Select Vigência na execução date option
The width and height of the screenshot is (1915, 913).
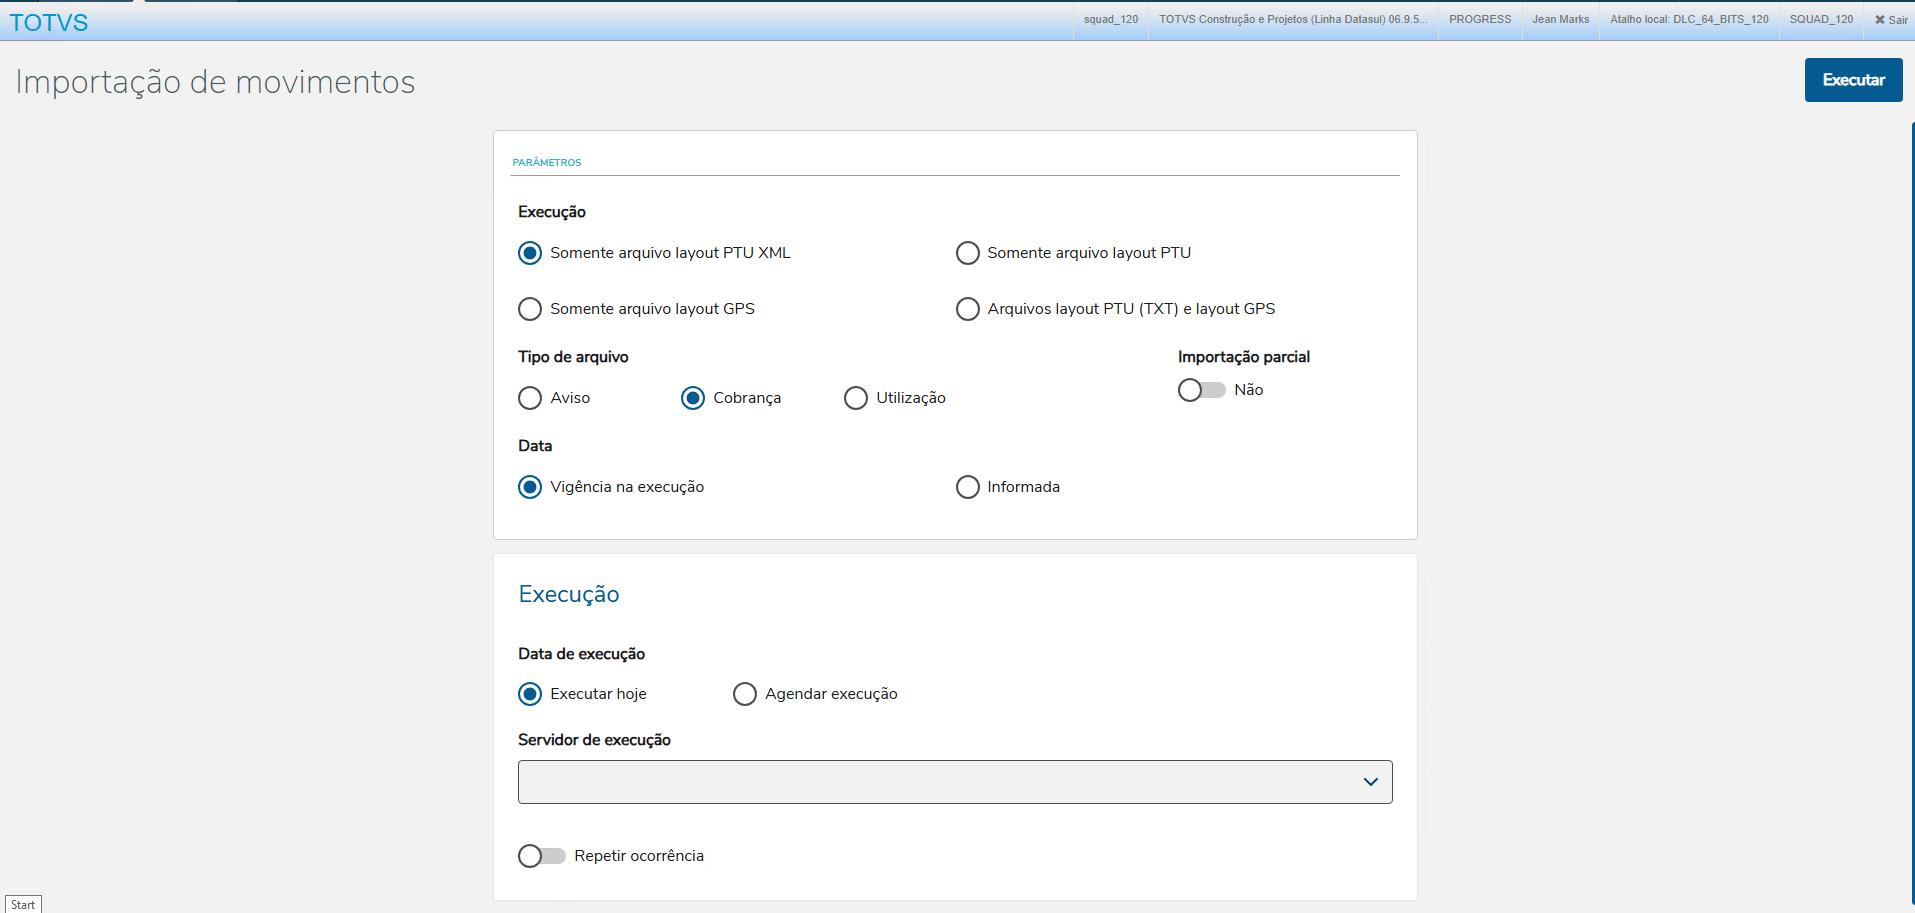(530, 487)
